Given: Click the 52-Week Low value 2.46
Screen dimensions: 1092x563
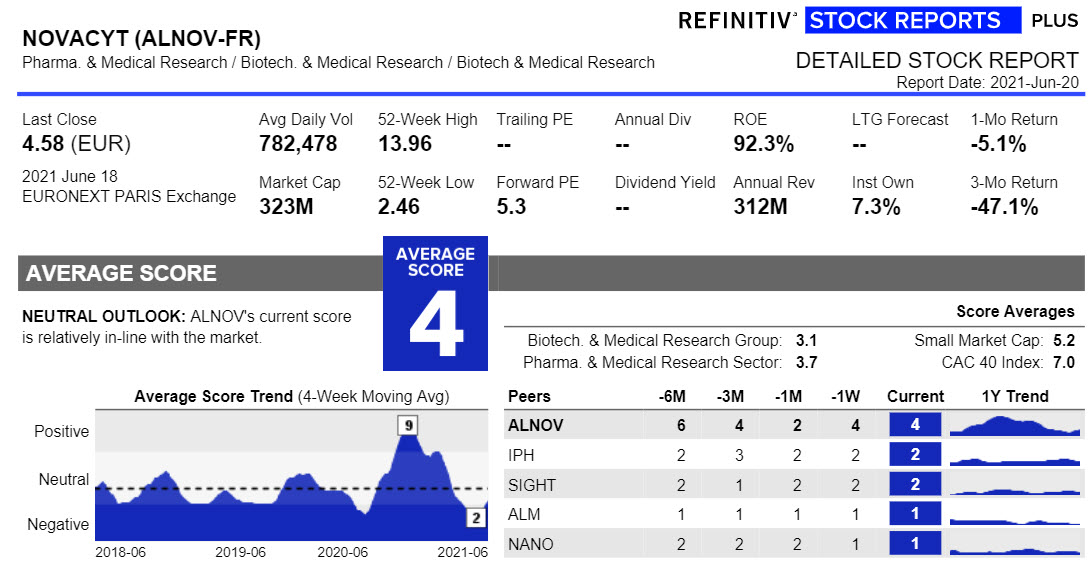Looking at the screenshot, I should click(x=399, y=207).
